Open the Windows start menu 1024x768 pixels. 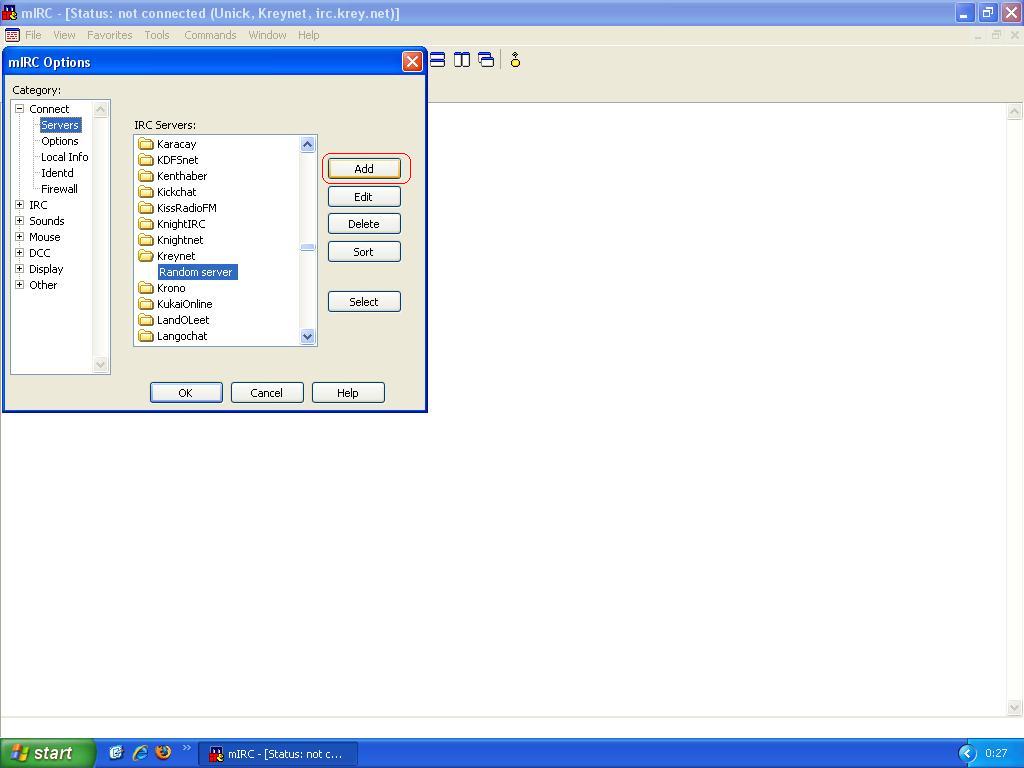pos(47,753)
